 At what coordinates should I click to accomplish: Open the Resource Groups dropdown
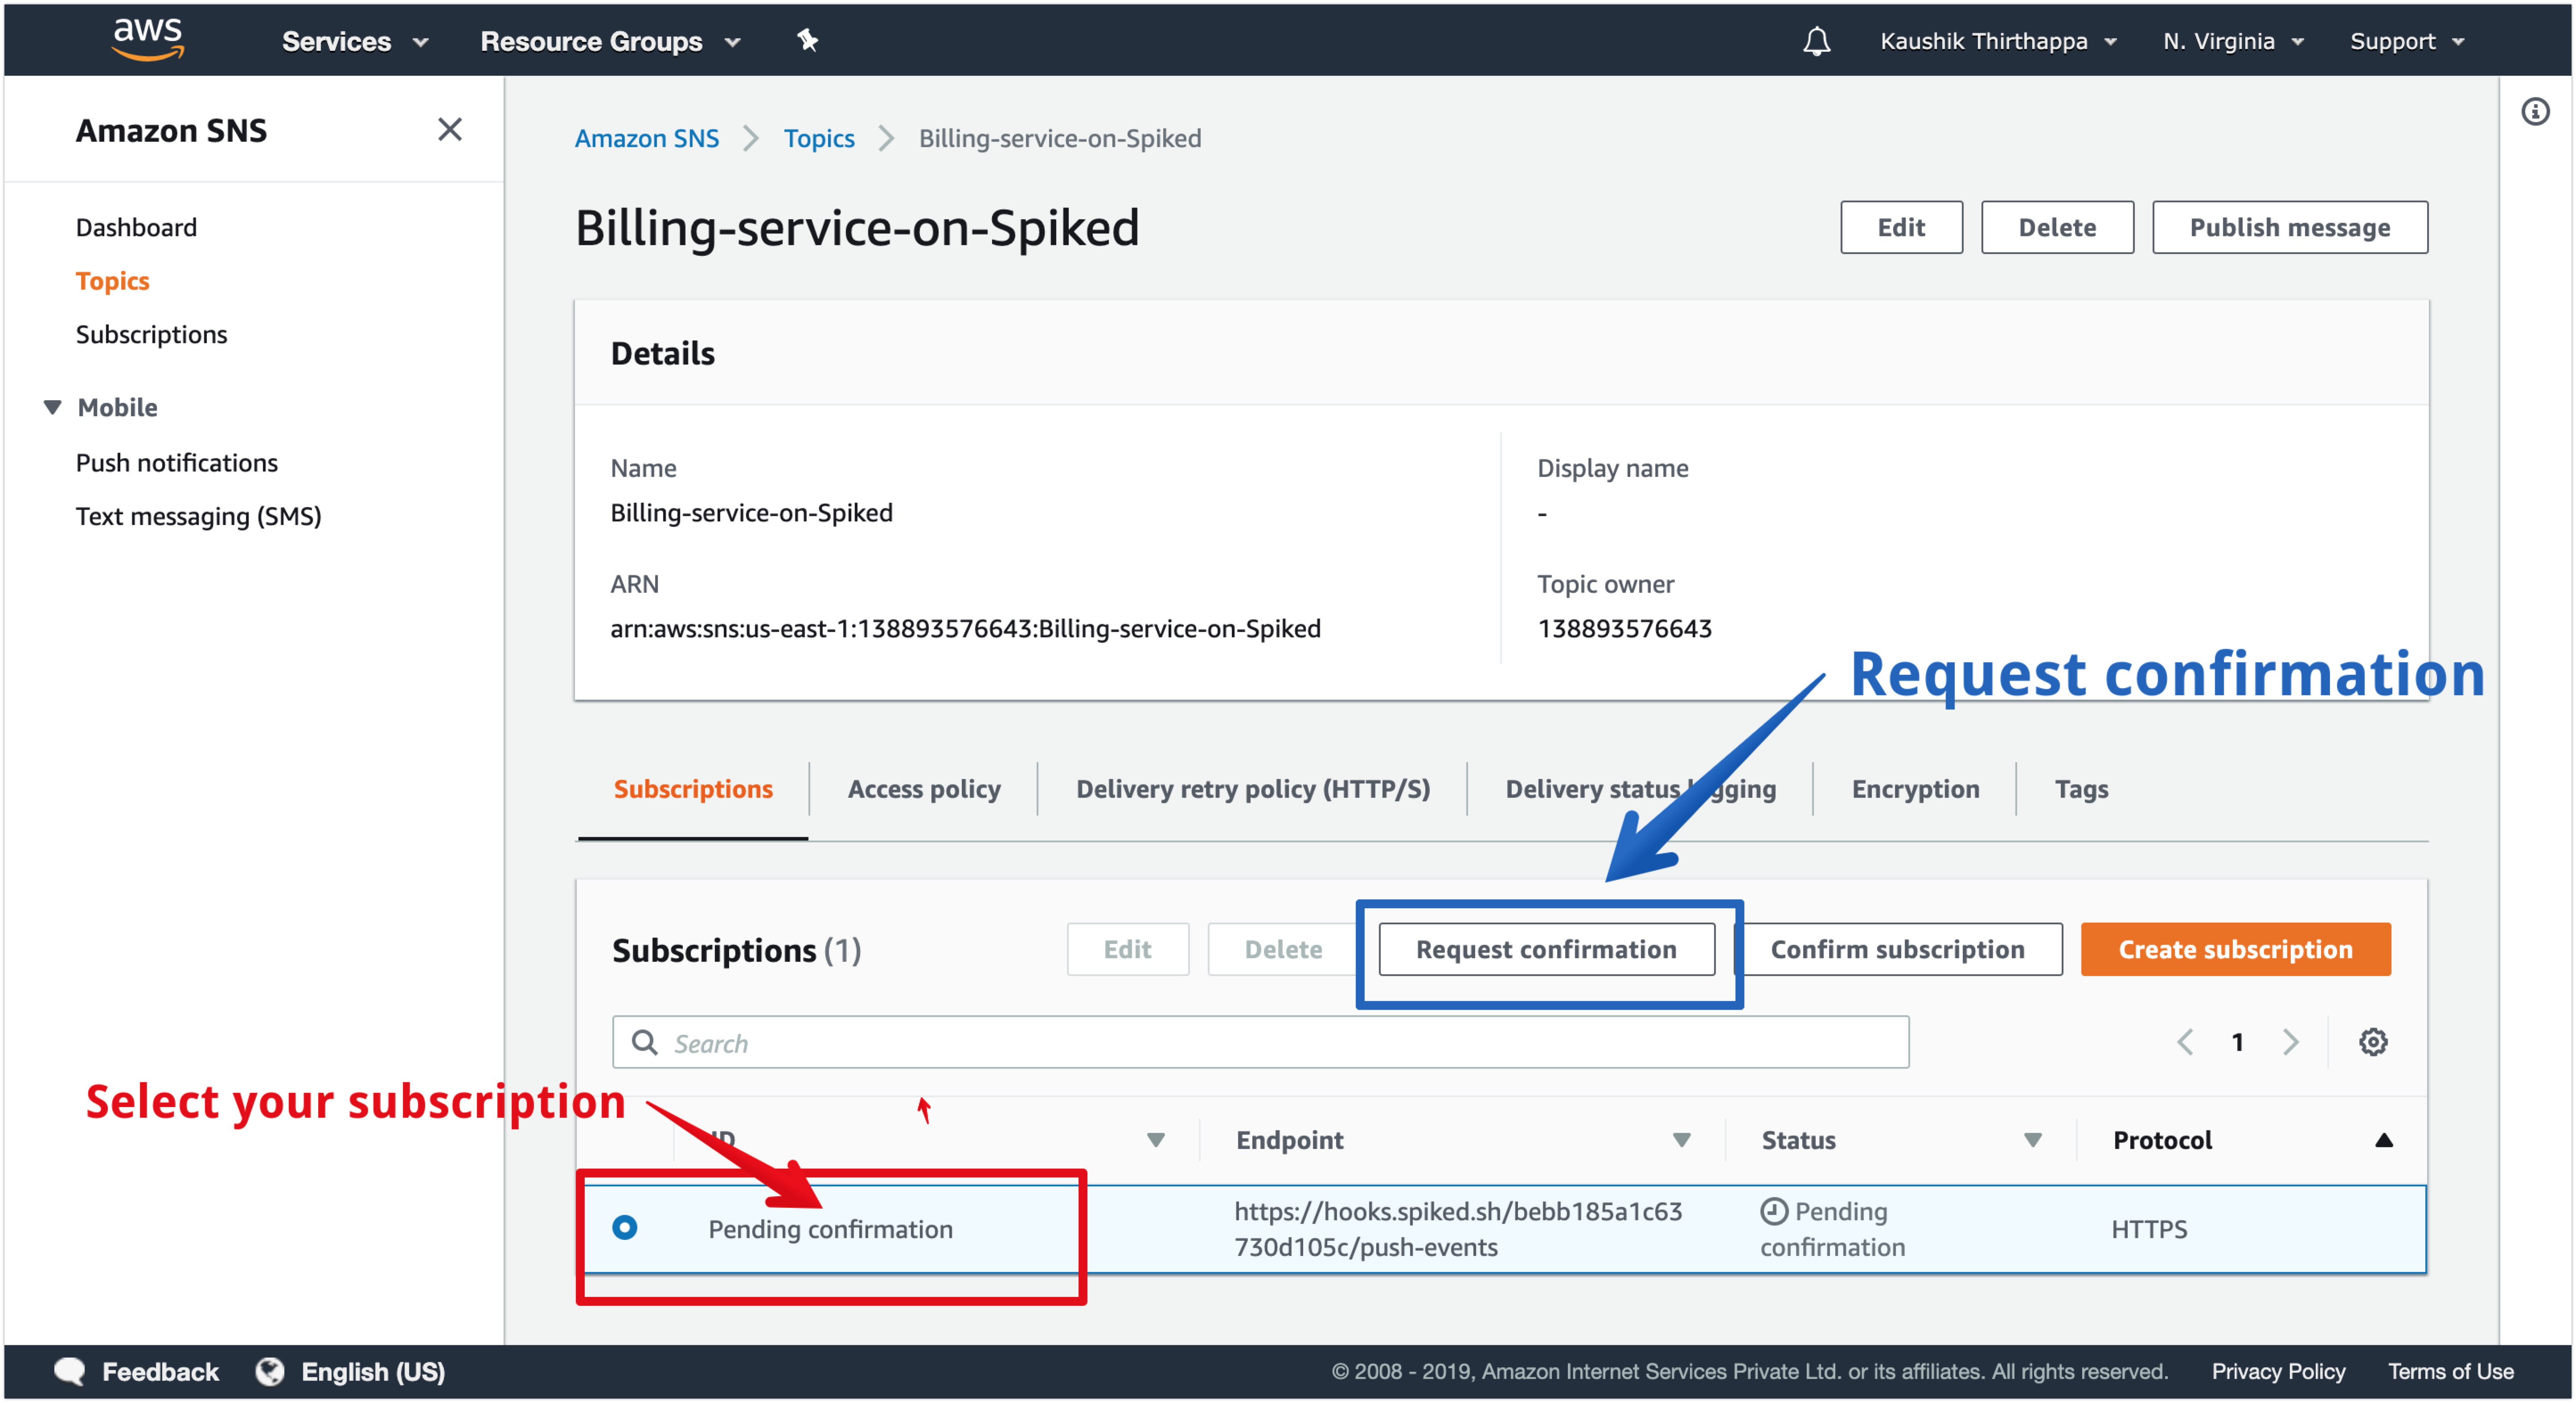[610, 41]
